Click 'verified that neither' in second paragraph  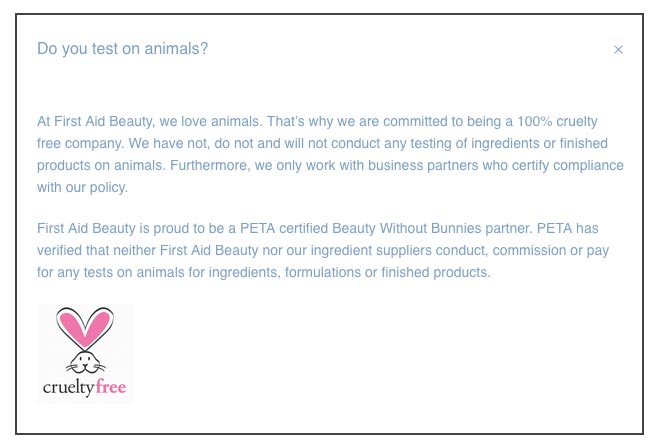click(x=97, y=250)
